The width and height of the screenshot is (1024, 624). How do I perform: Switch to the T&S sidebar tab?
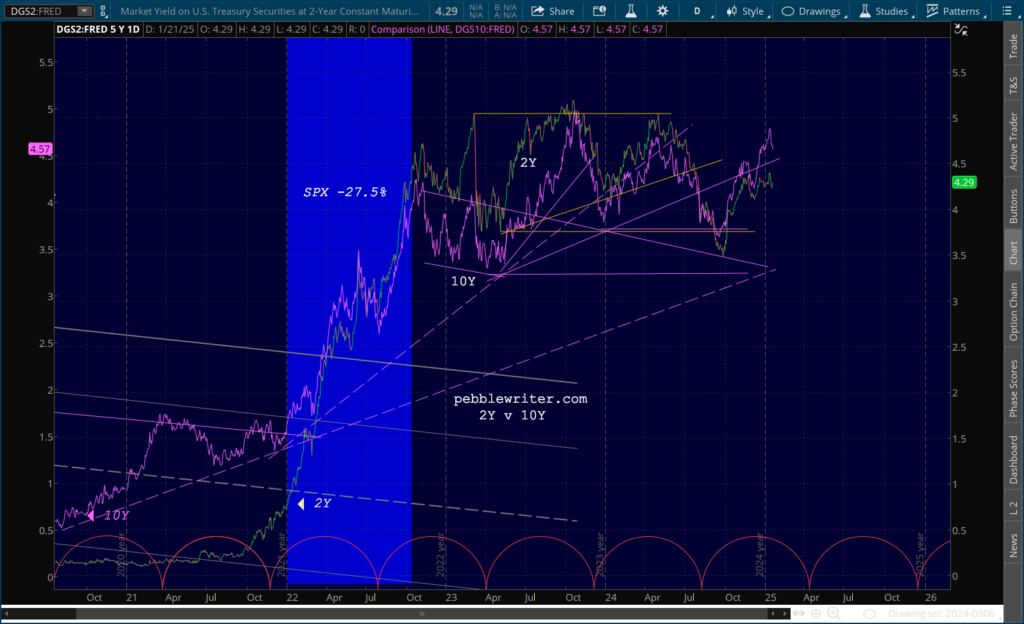coord(1014,85)
